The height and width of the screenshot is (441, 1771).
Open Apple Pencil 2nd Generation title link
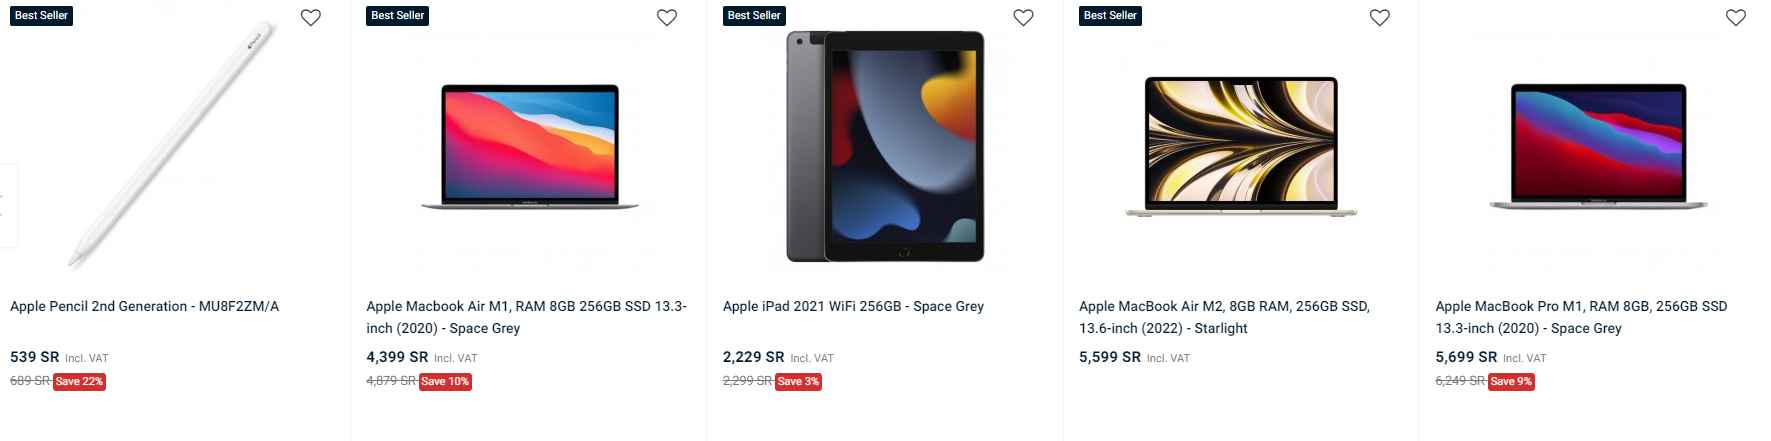pos(145,306)
